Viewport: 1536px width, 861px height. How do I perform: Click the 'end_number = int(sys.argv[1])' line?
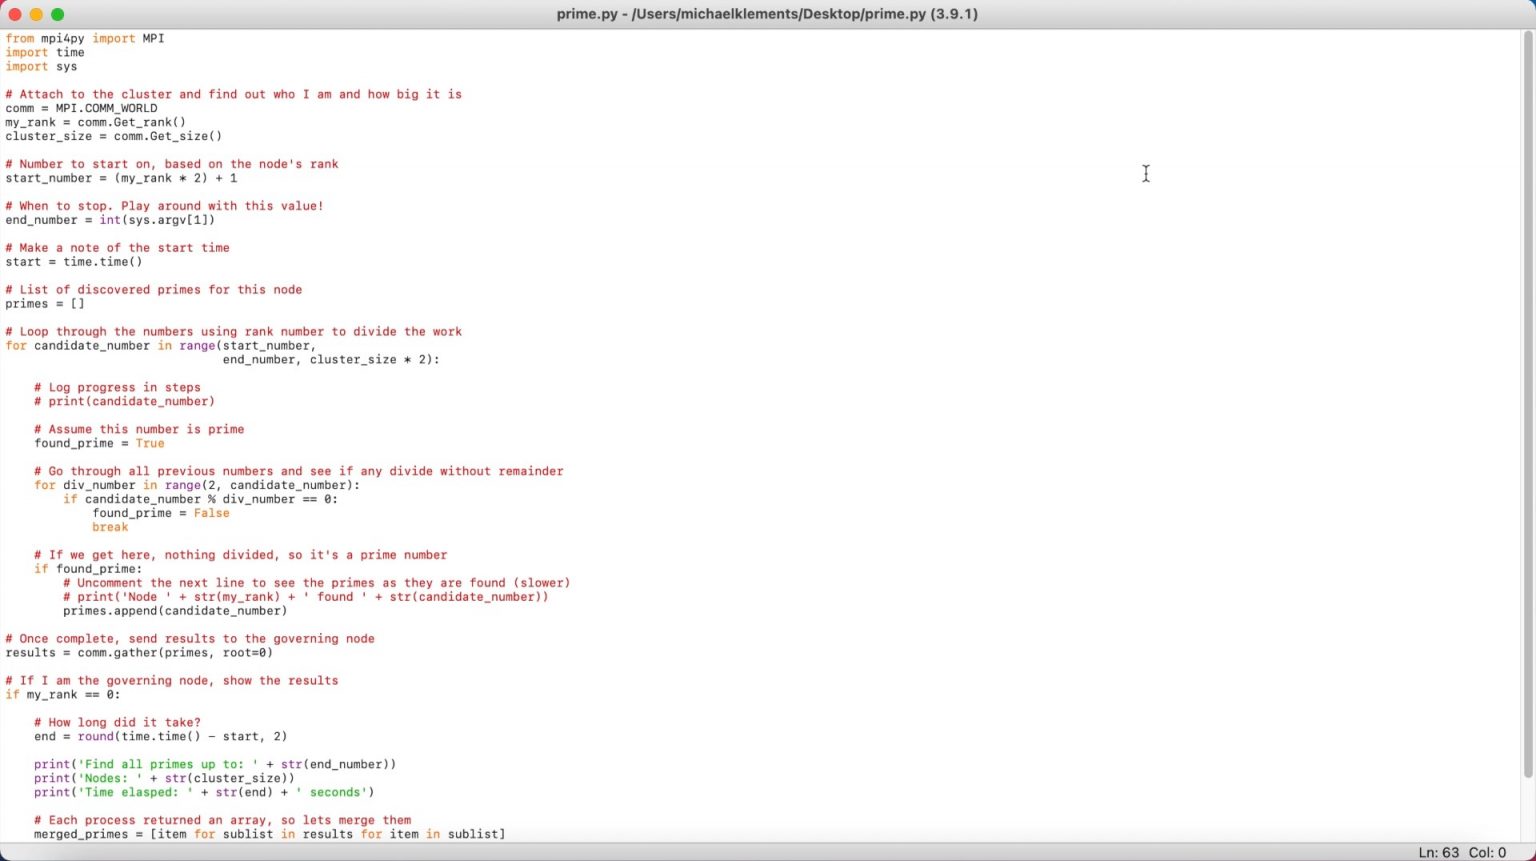pos(110,221)
